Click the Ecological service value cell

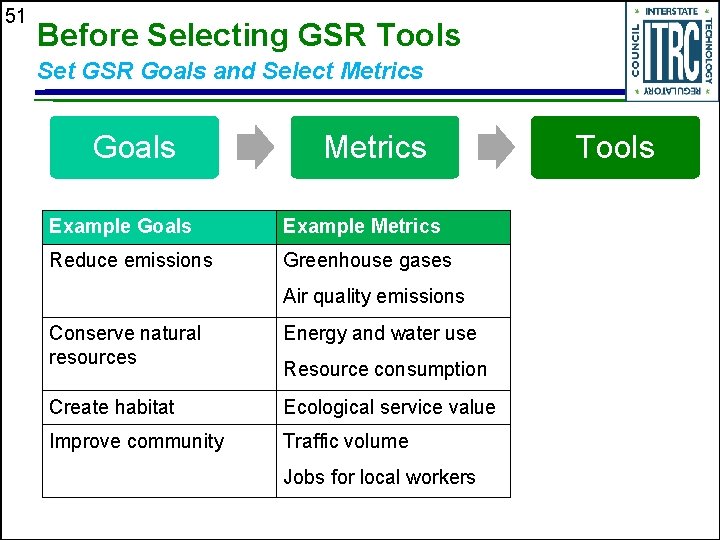click(394, 408)
